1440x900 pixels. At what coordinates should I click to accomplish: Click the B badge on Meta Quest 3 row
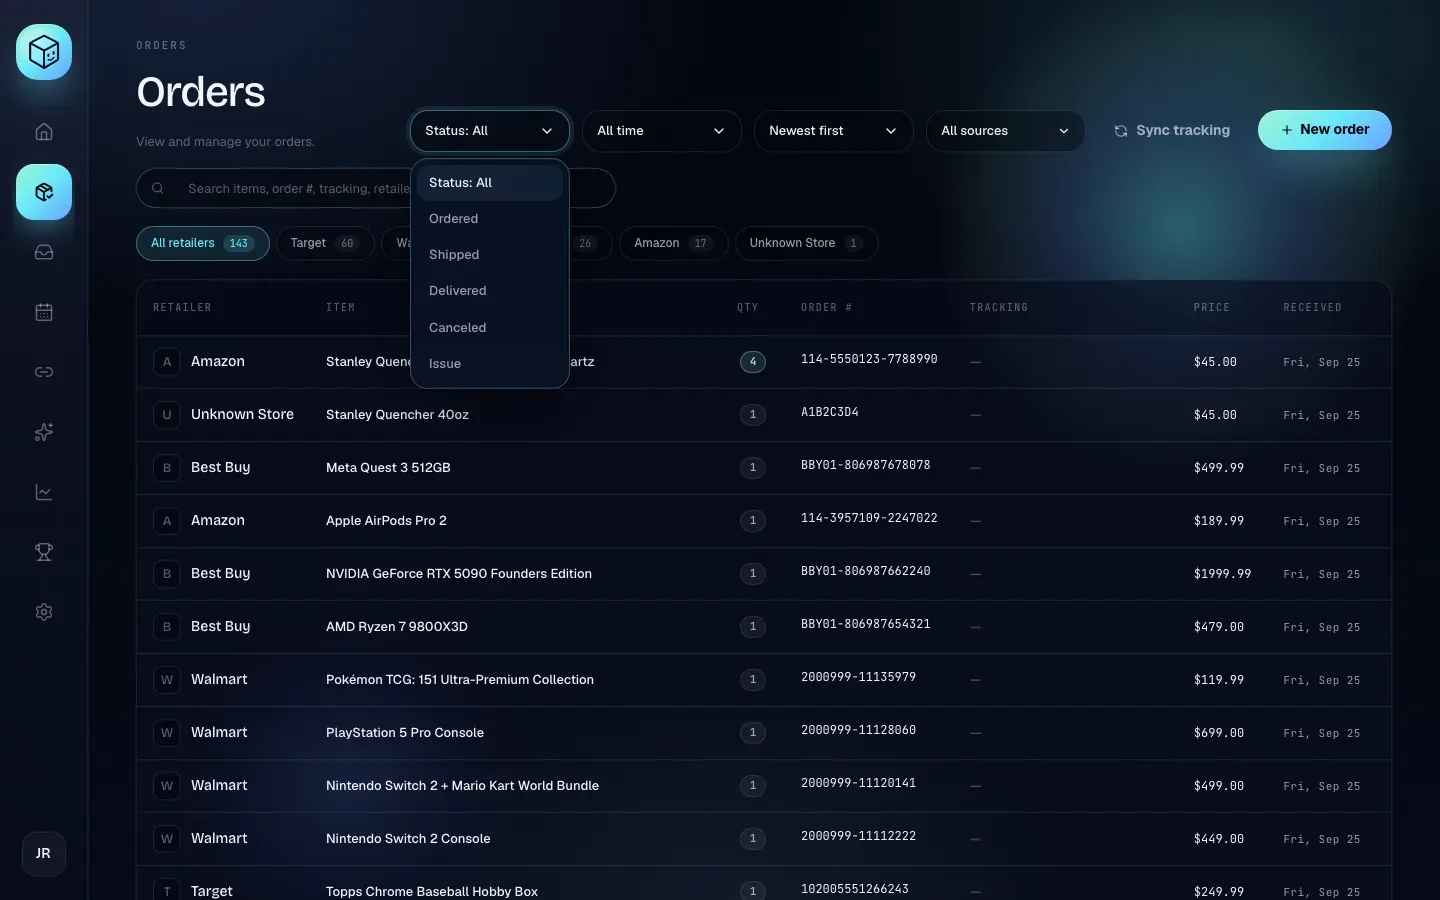tap(167, 468)
